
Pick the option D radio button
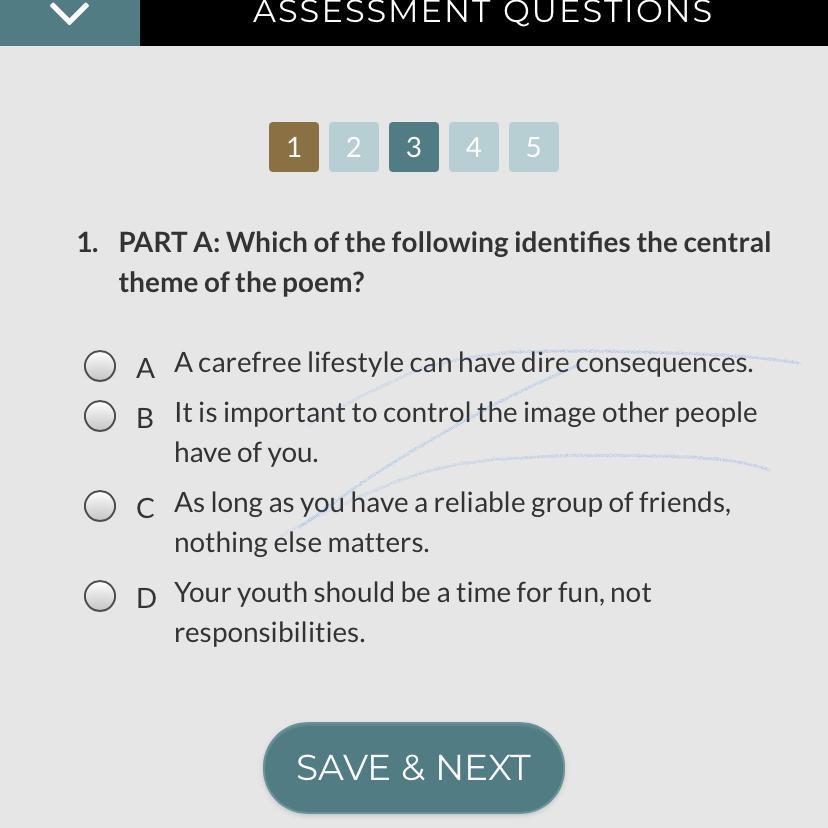coord(100,596)
